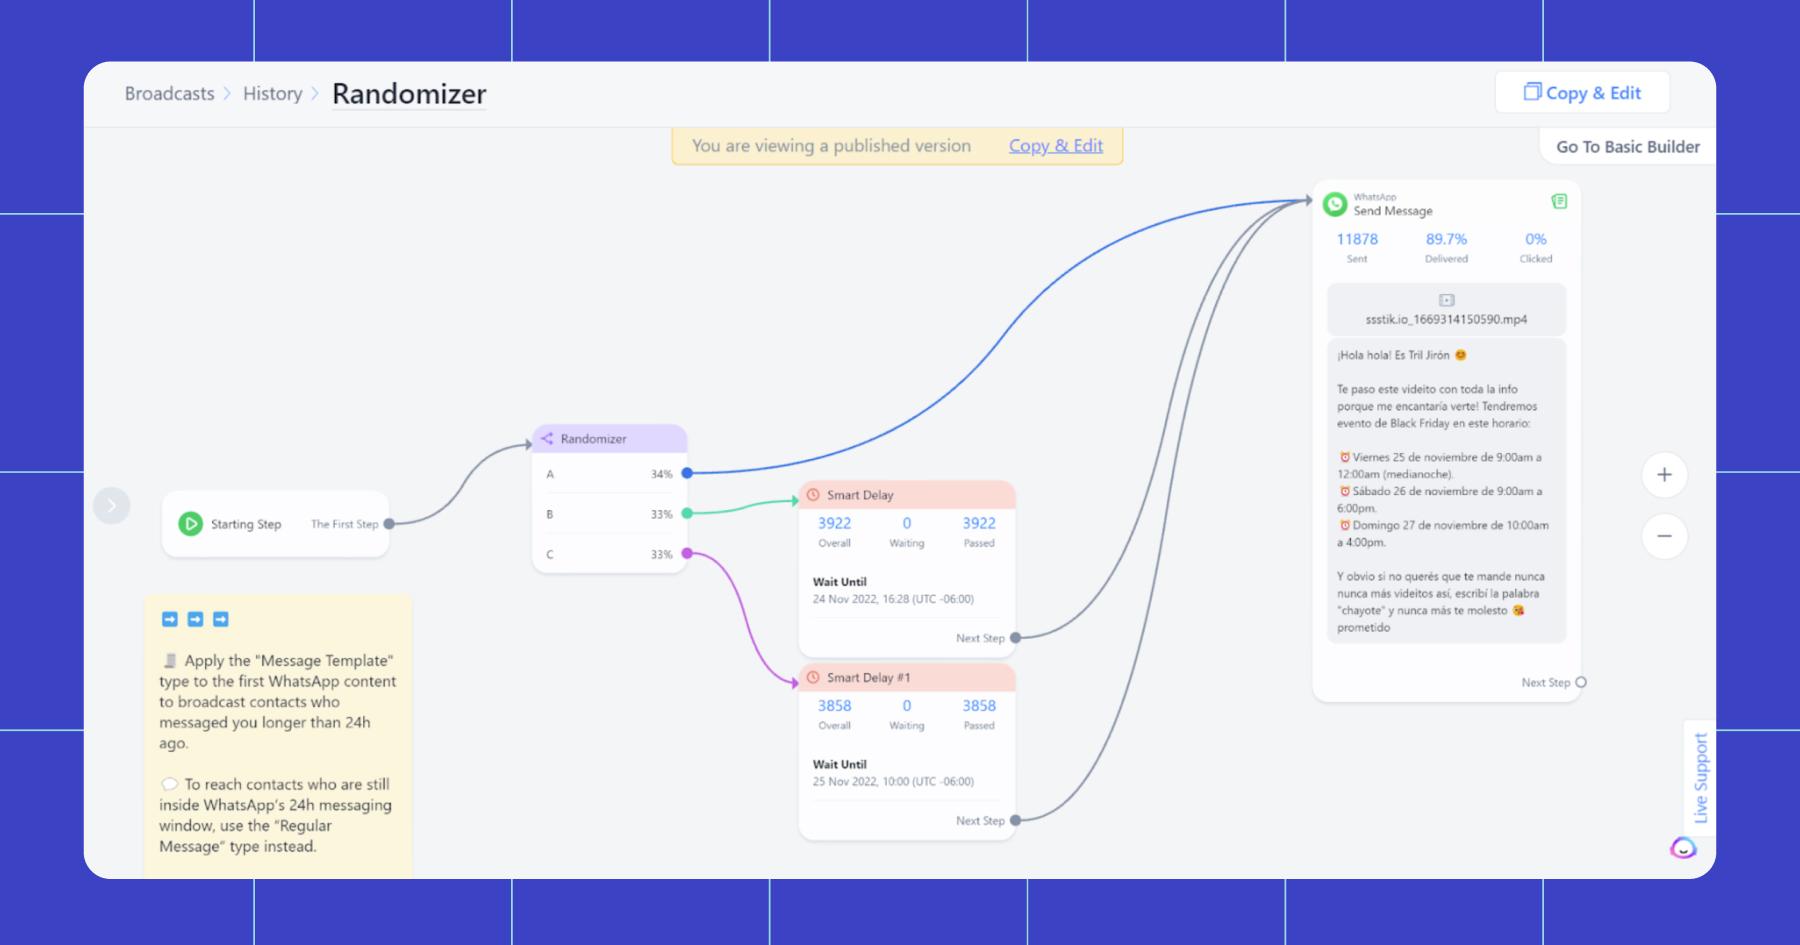Image resolution: width=1800 pixels, height=945 pixels.
Task: Select Randomizer branch A blue connector
Action: 687,473
